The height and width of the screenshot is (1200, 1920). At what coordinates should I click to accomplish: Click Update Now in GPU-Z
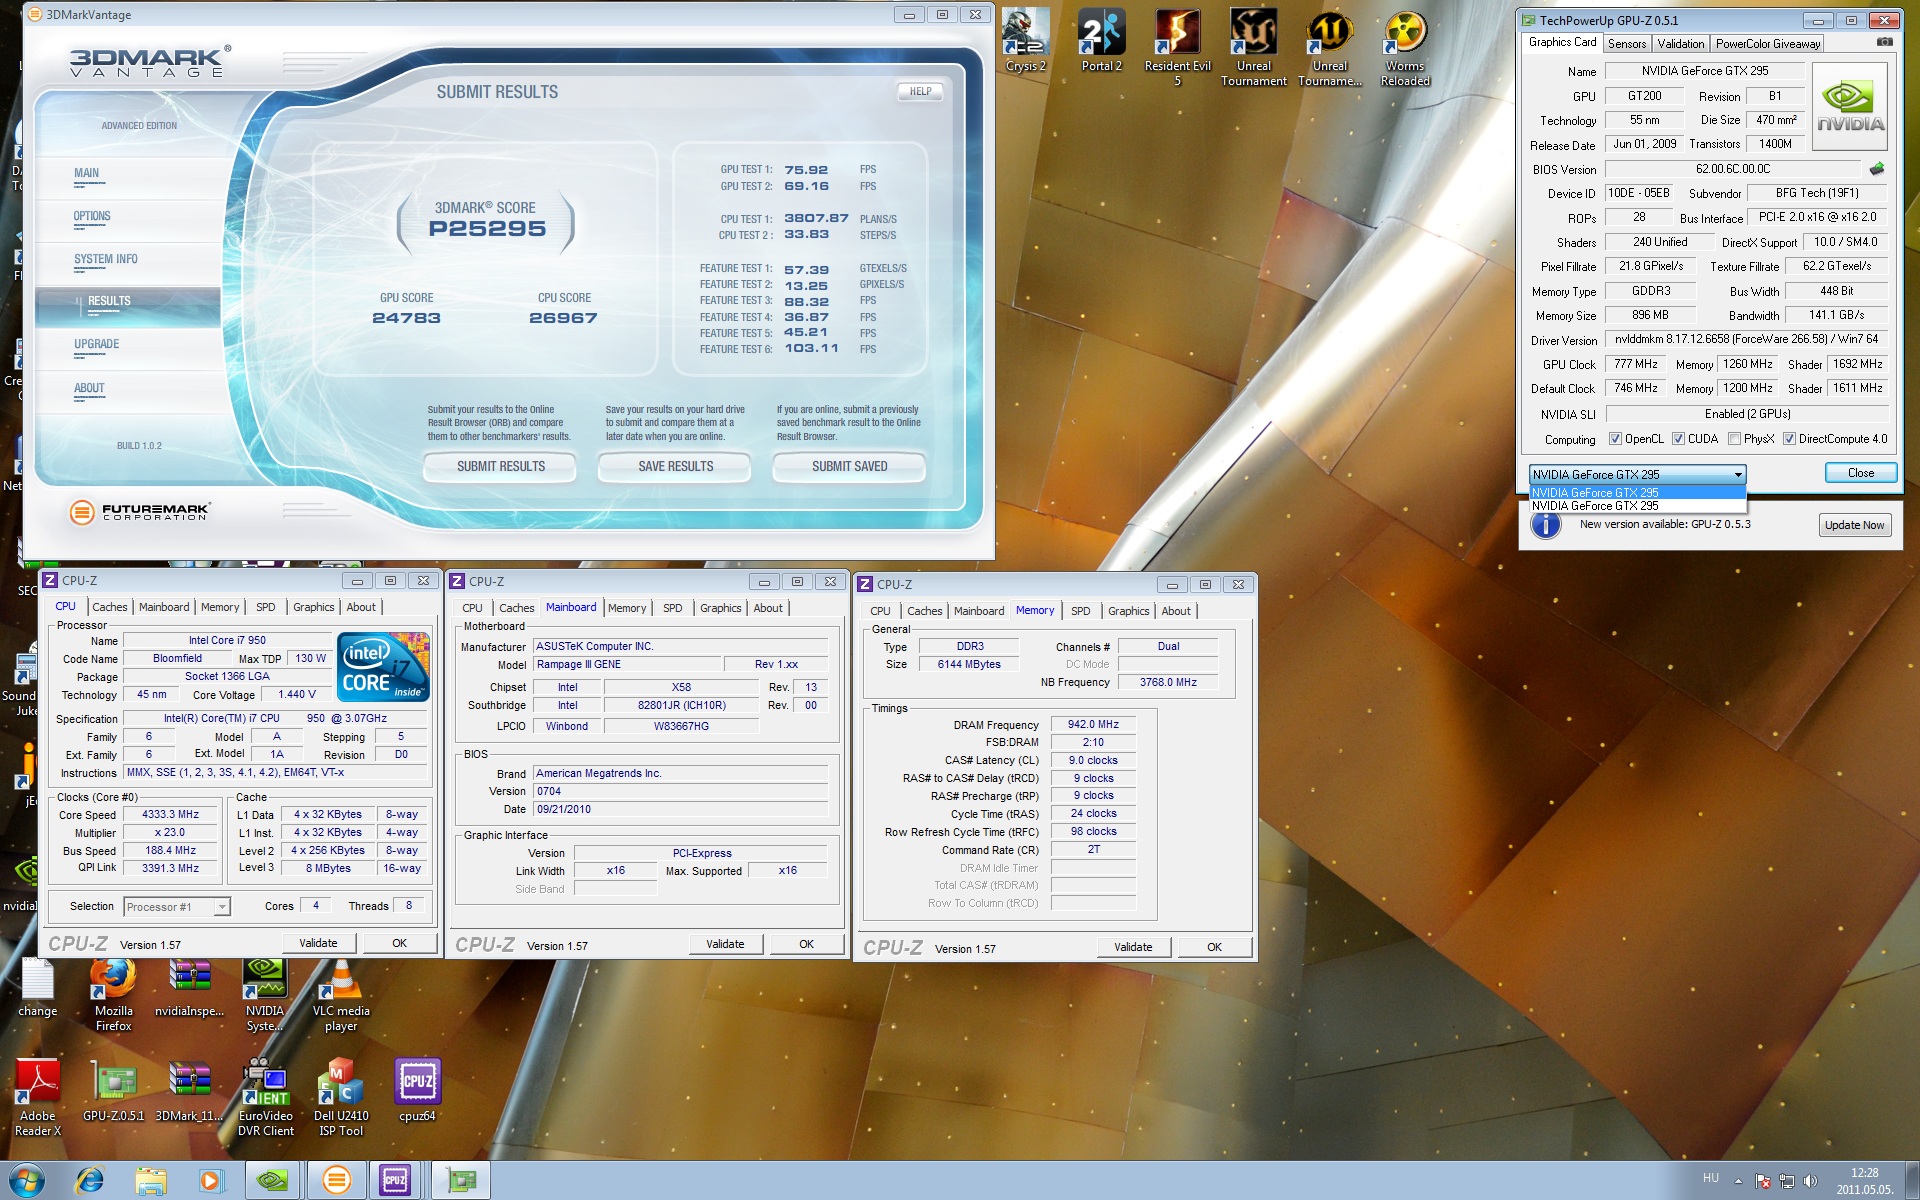point(1854,525)
